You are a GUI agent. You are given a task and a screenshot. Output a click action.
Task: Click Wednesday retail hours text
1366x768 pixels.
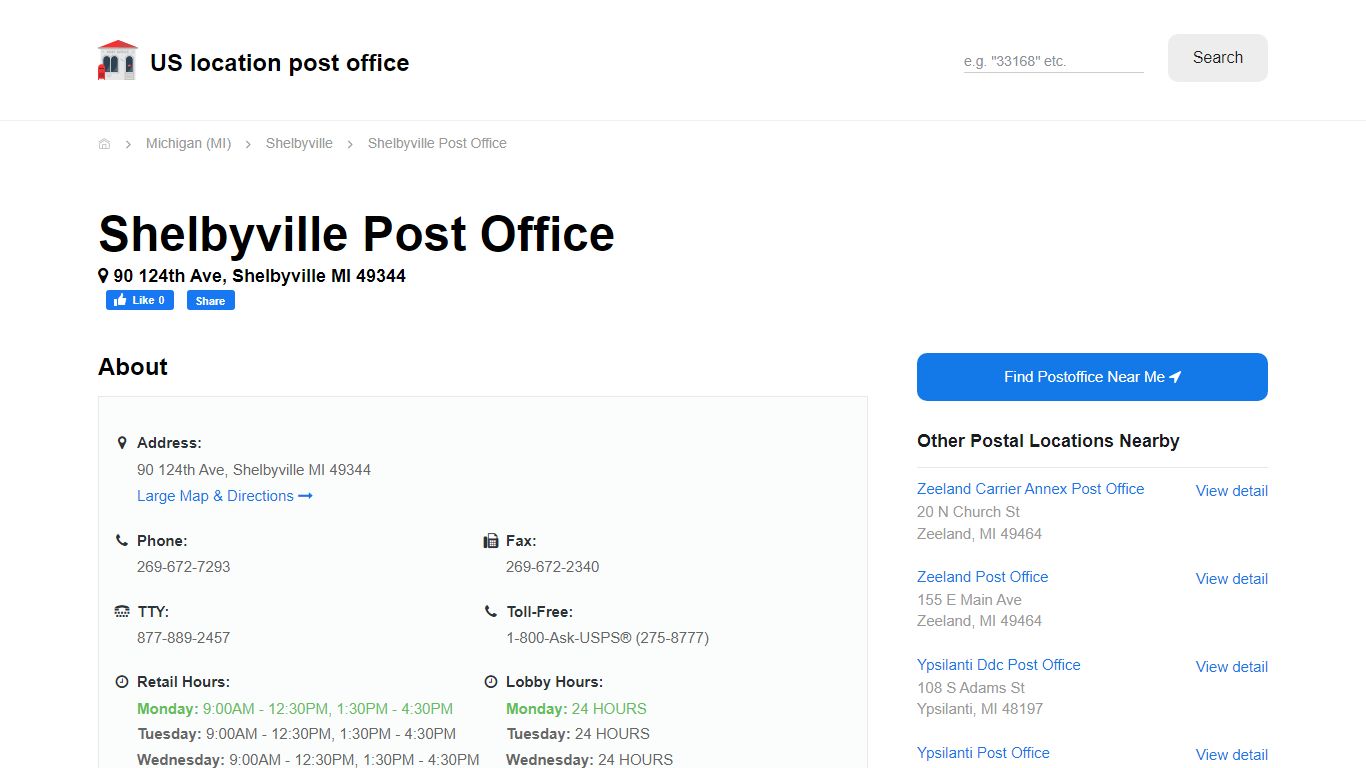[308, 760]
